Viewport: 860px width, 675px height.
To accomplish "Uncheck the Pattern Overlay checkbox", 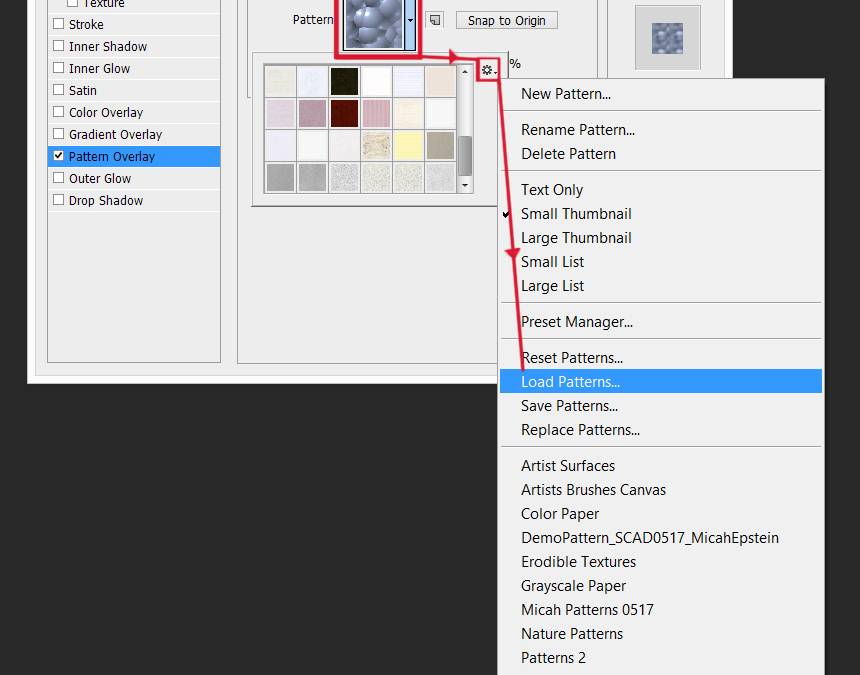I will (59, 156).
